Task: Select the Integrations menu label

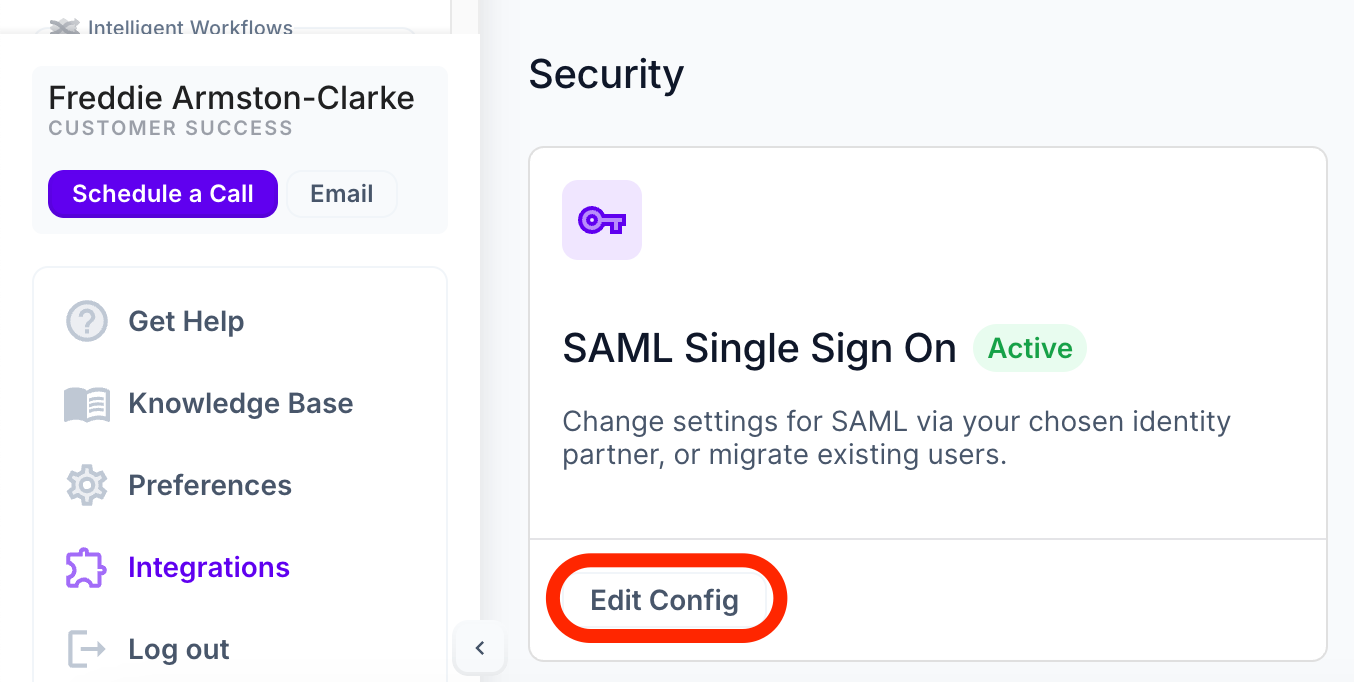Action: click(209, 568)
